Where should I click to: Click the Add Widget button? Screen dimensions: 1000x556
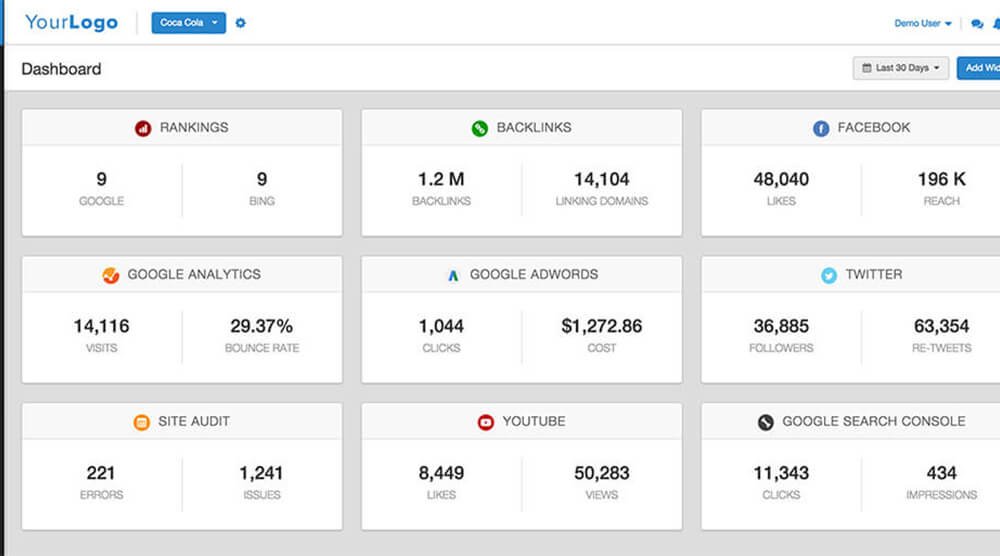coord(978,68)
